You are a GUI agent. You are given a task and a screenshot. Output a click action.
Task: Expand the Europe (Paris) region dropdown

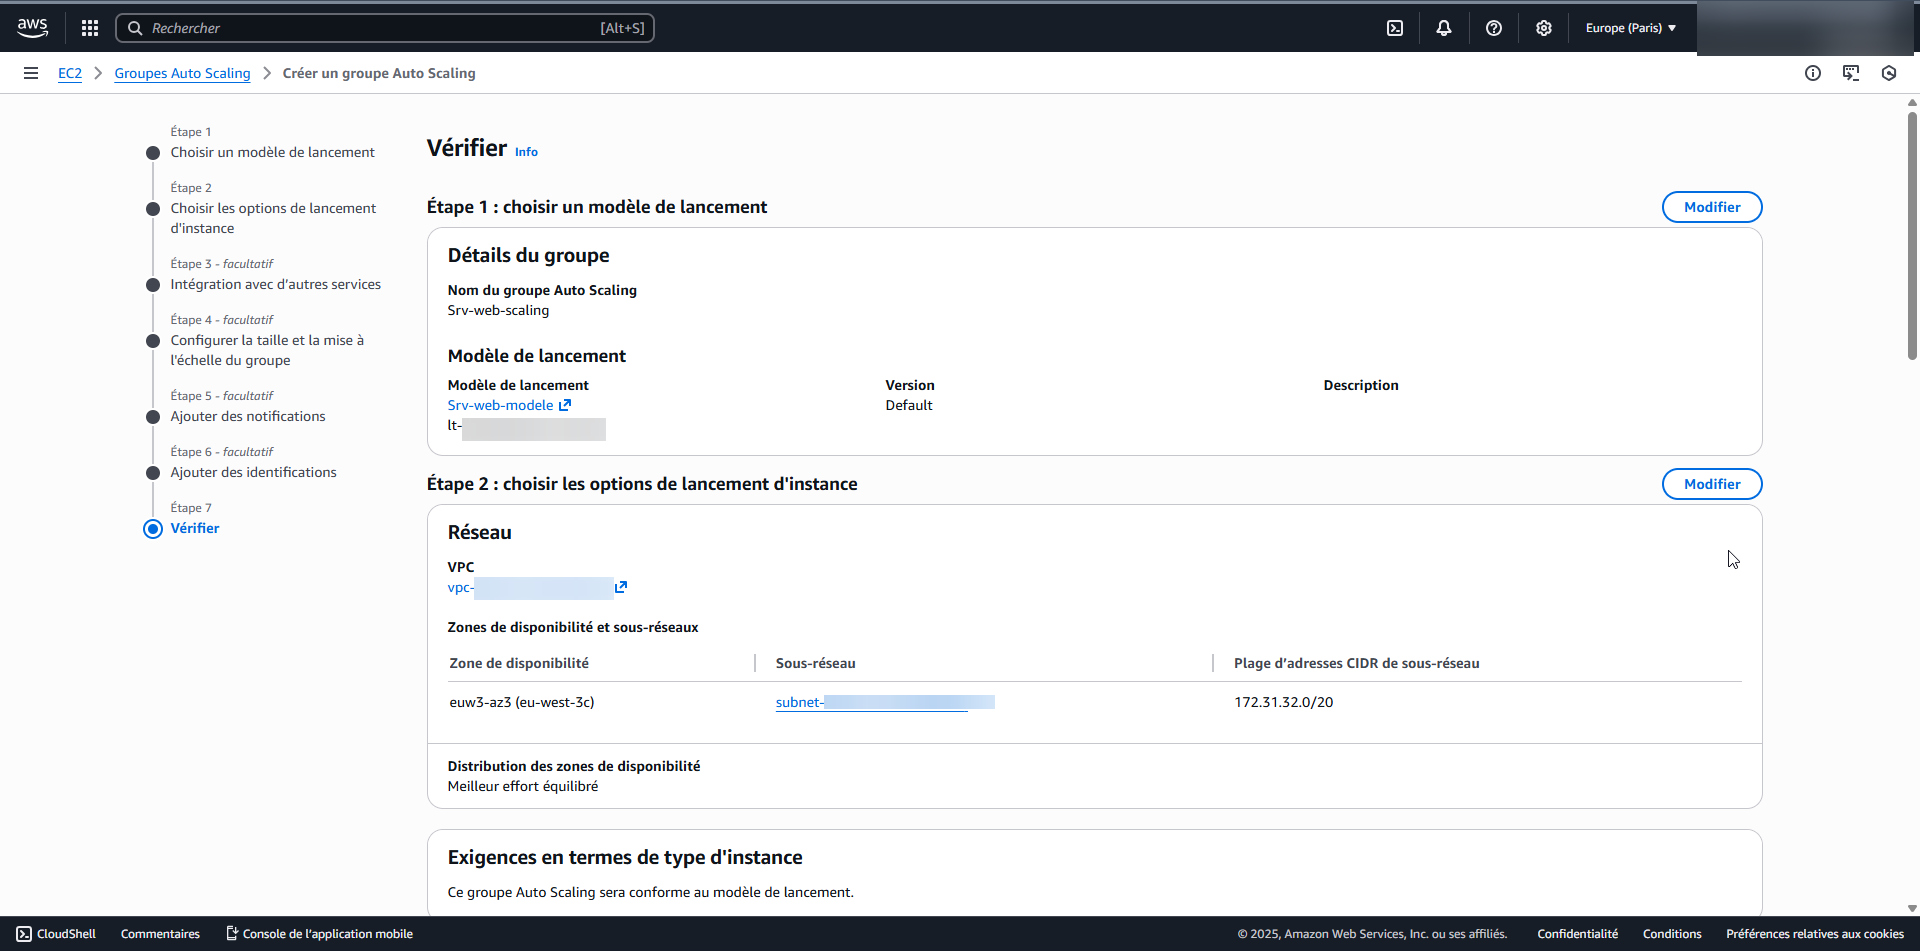1630,28
